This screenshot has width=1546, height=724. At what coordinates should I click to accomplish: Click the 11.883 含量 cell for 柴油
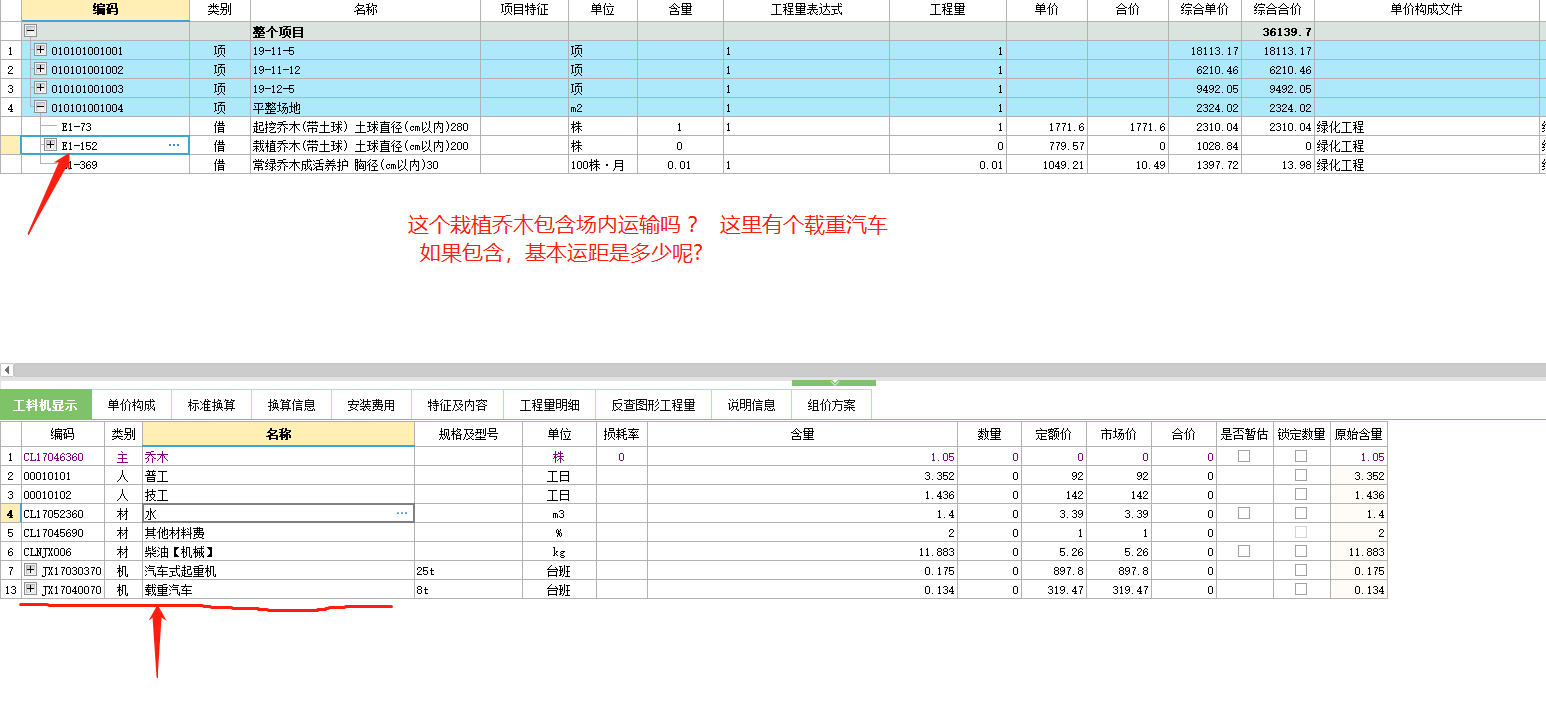pyautogui.click(x=802, y=552)
